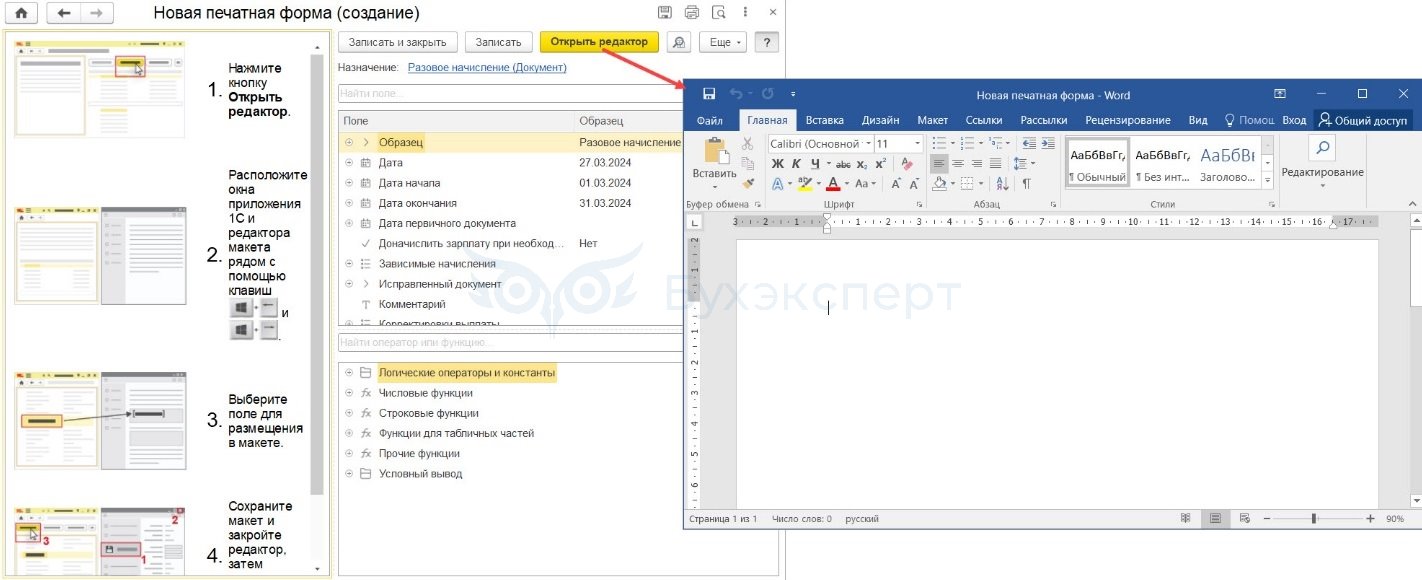1422x580 pixels.
Task: Switch to the Макет ribbon tab
Action: [x=932, y=121]
